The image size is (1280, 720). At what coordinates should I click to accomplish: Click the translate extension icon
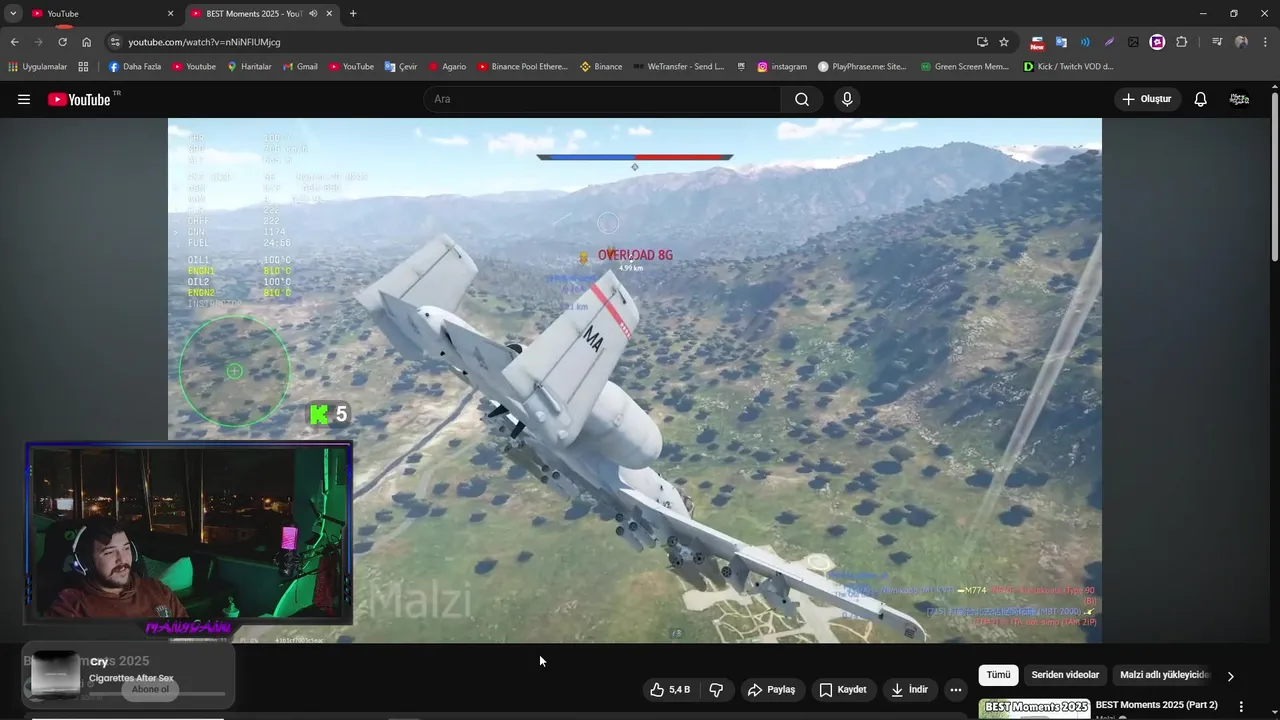[1061, 42]
